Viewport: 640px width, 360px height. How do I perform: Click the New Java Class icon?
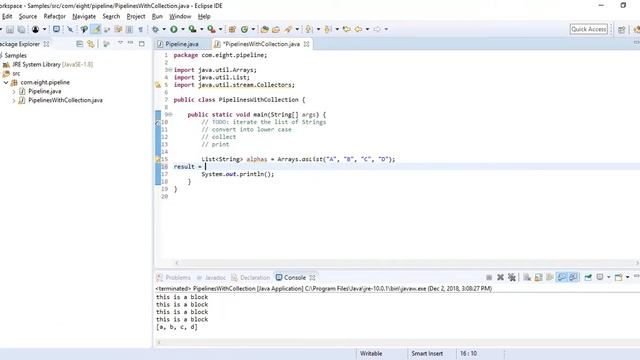click(x=244, y=29)
